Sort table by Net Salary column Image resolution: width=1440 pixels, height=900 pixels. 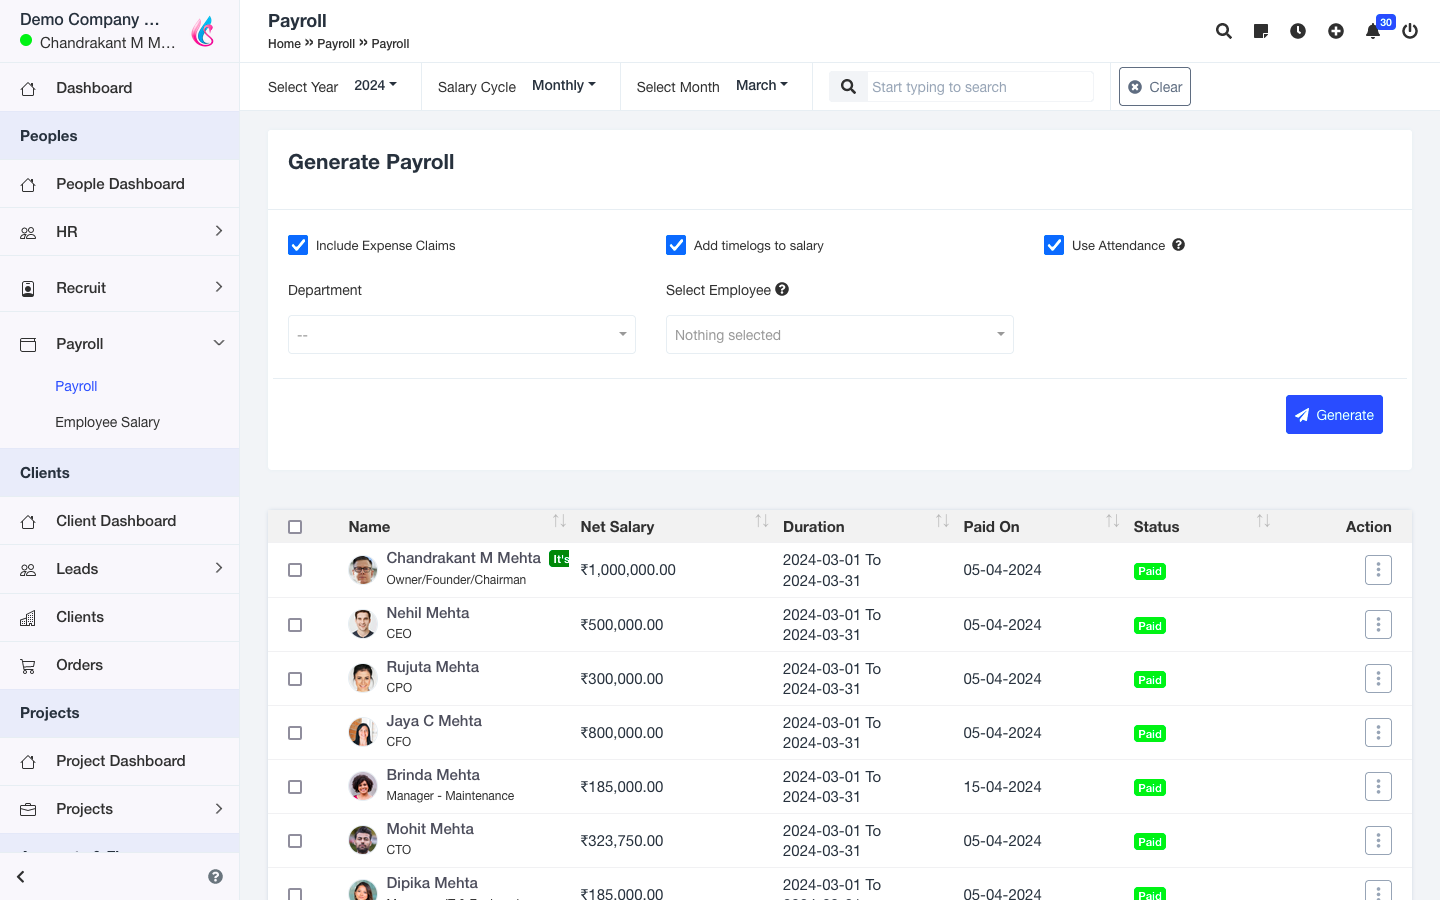pyautogui.click(x=617, y=527)
